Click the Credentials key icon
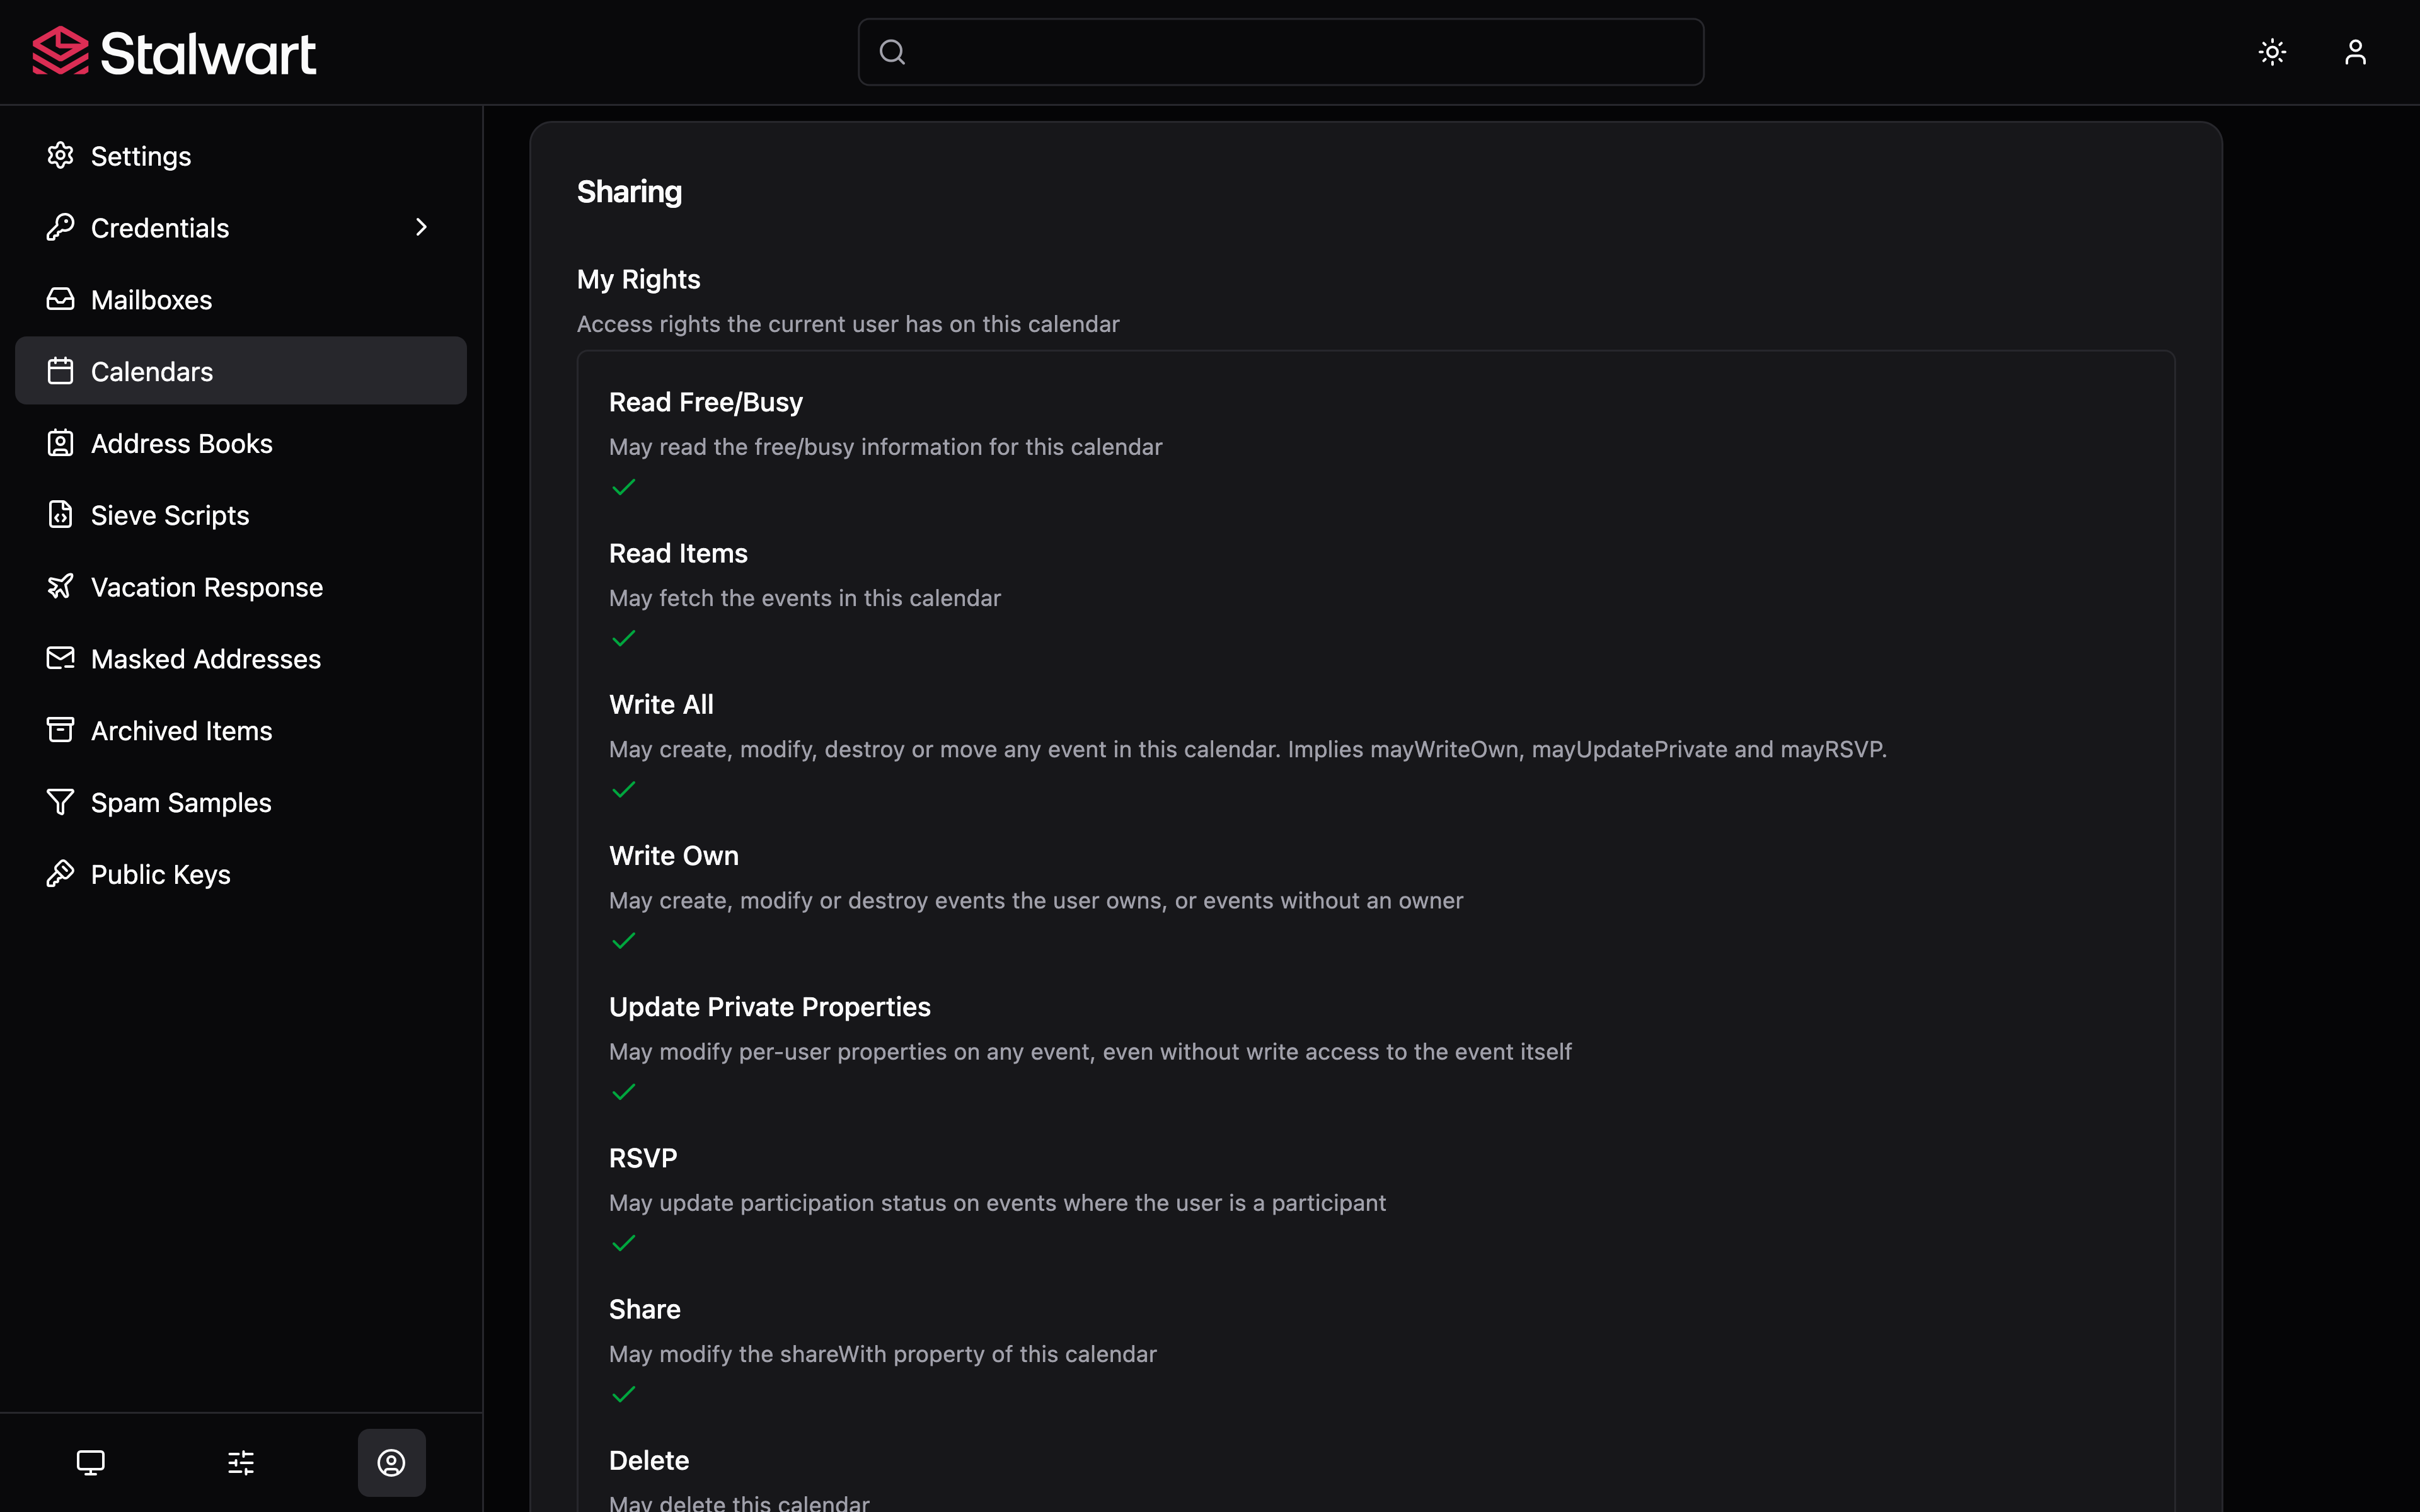2420x1512 pixels. click(x=60, y=227)
